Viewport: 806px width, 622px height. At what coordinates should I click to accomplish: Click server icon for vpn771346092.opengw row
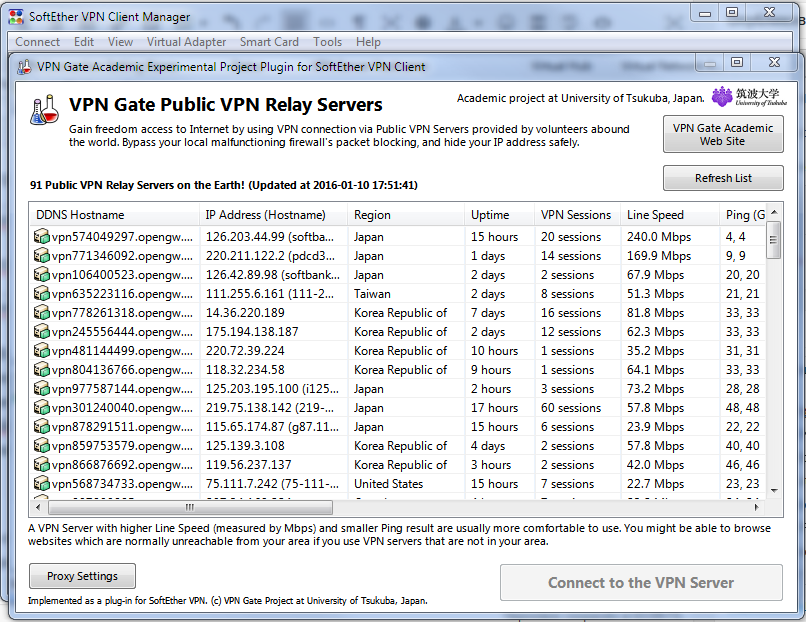[x=41, y=255]
